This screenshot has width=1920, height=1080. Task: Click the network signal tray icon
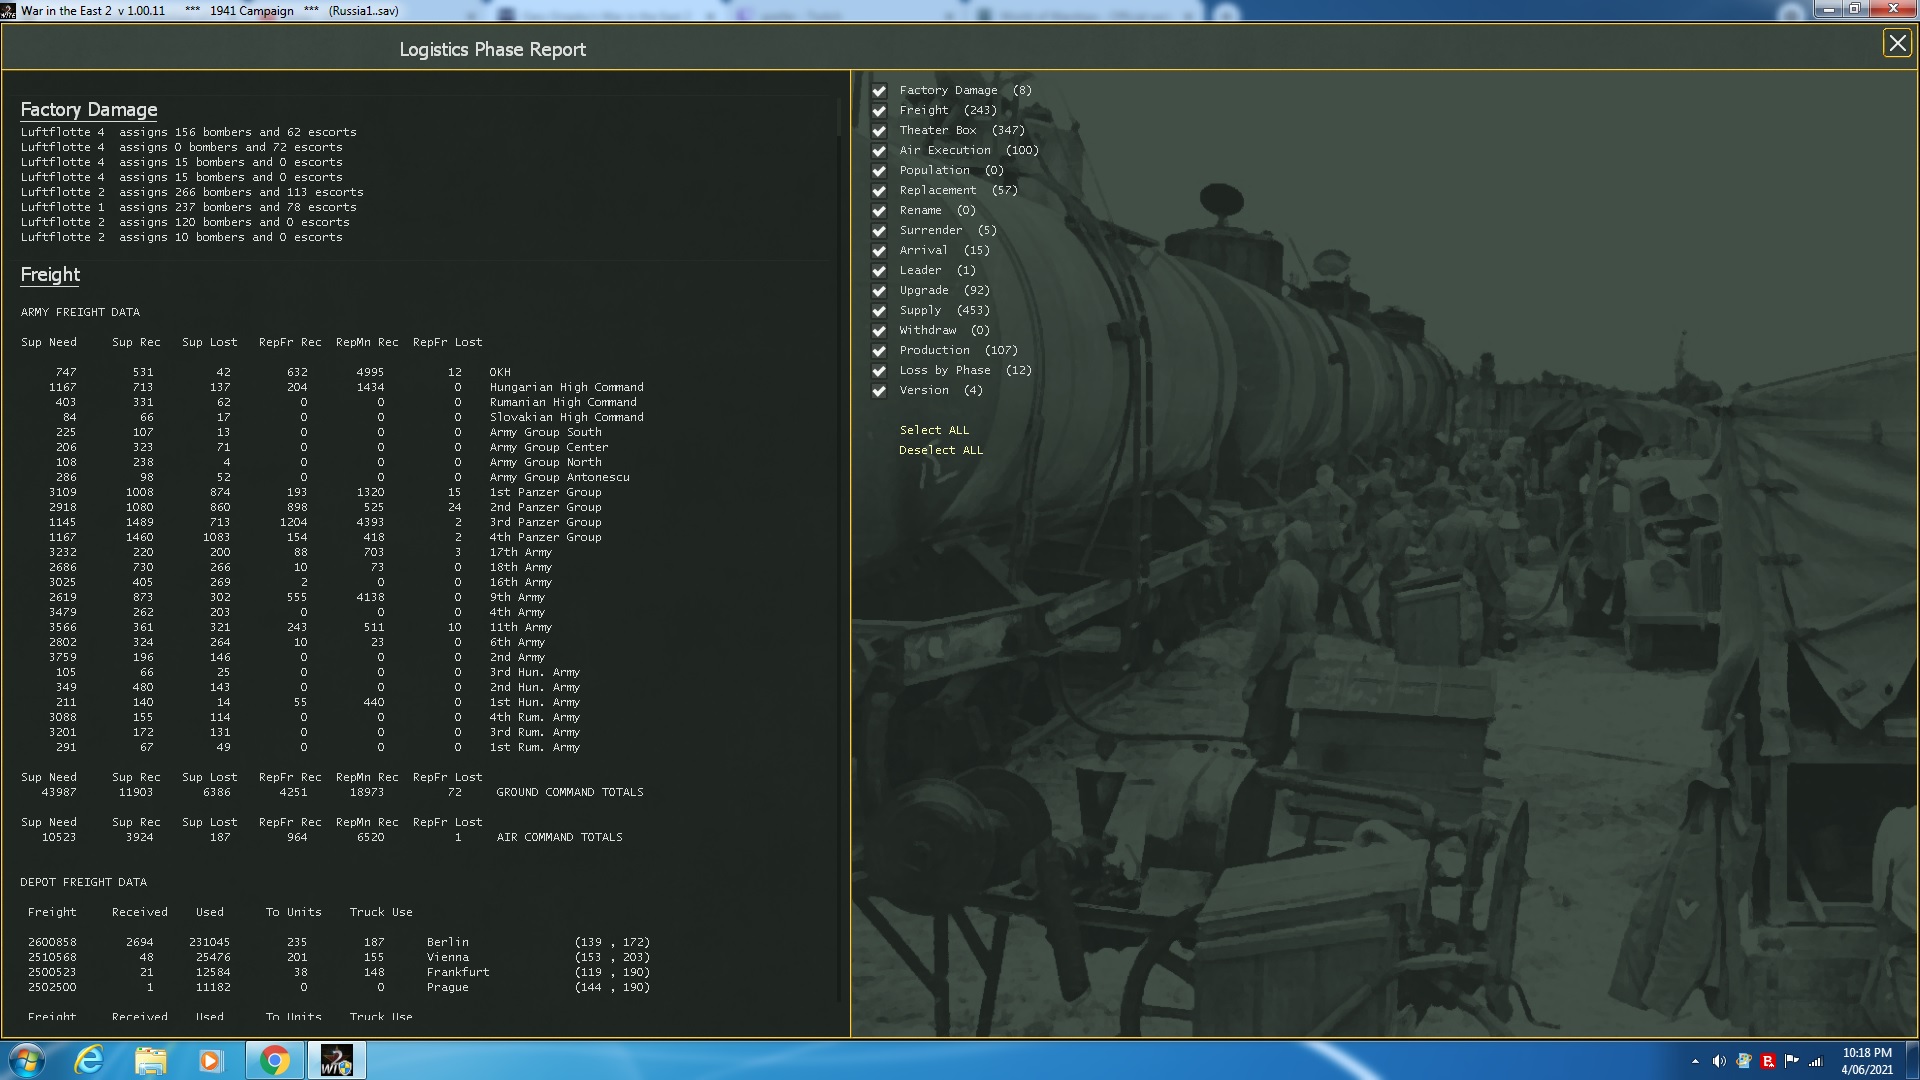(1816, 1061)
